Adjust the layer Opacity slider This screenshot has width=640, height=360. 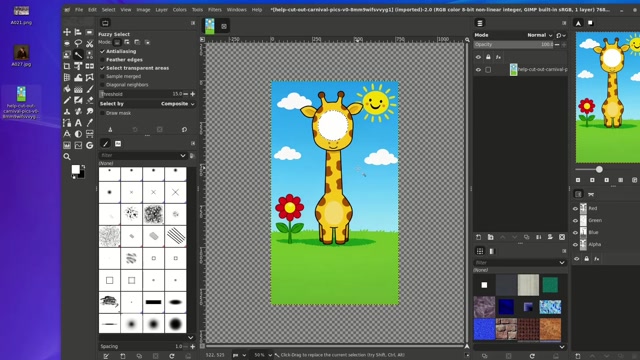click(513, 44)
